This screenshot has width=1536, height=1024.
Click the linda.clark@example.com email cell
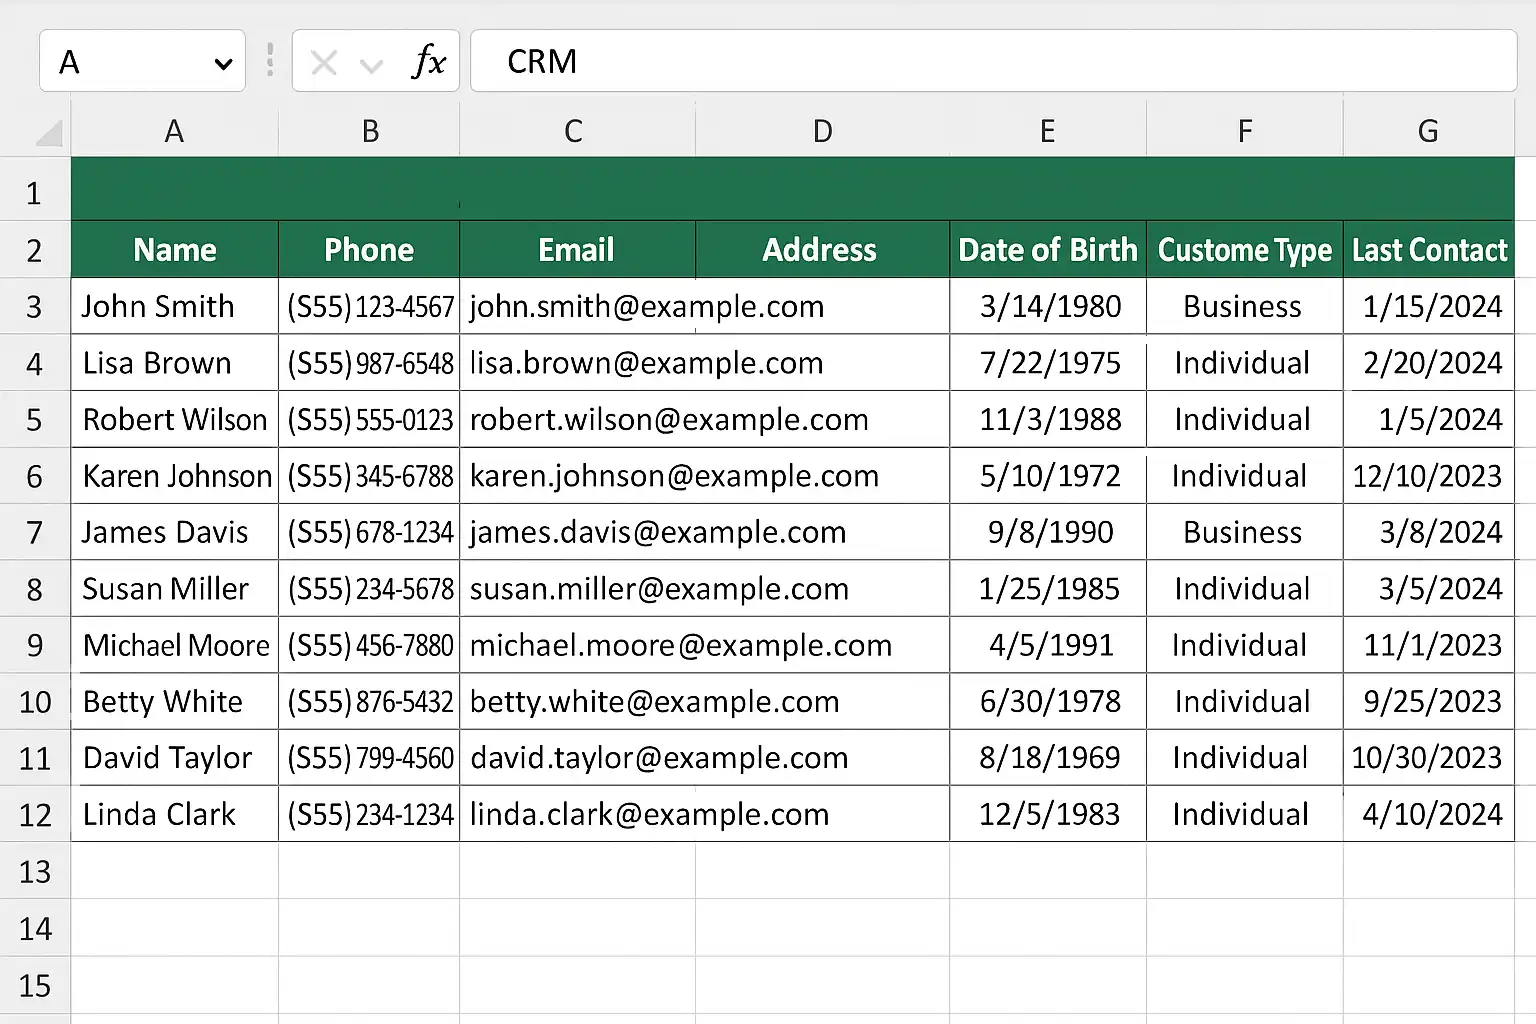coord(648,814)
